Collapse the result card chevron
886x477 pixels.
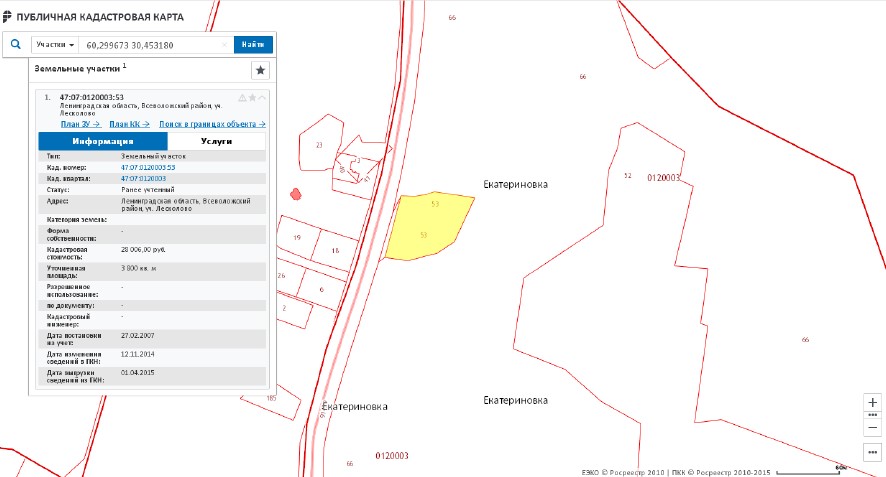pos(262,98)
